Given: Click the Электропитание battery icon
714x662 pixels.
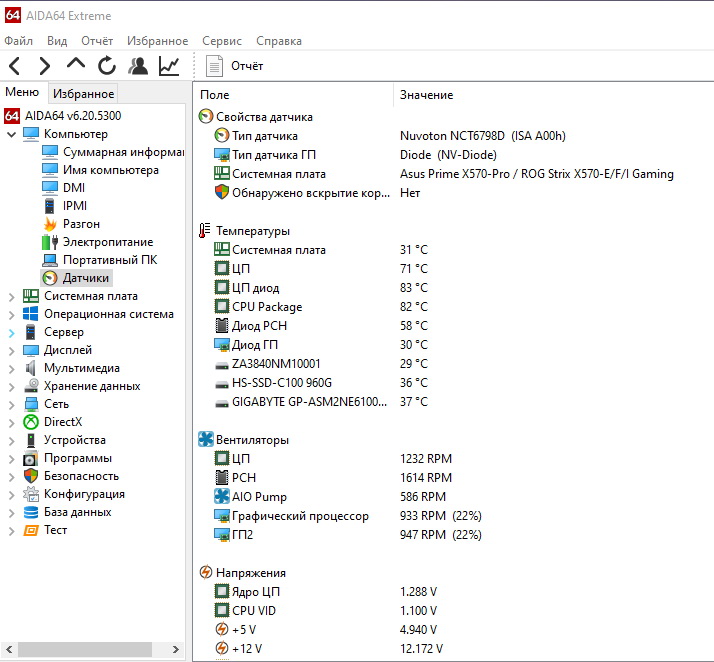Looking at the screenshot, I should (50, 242).
